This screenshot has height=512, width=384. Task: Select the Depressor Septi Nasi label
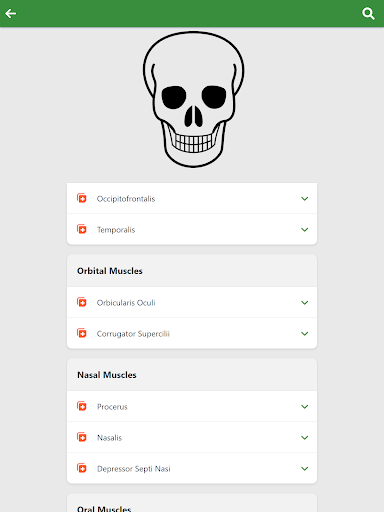click(x=134, y=469)
